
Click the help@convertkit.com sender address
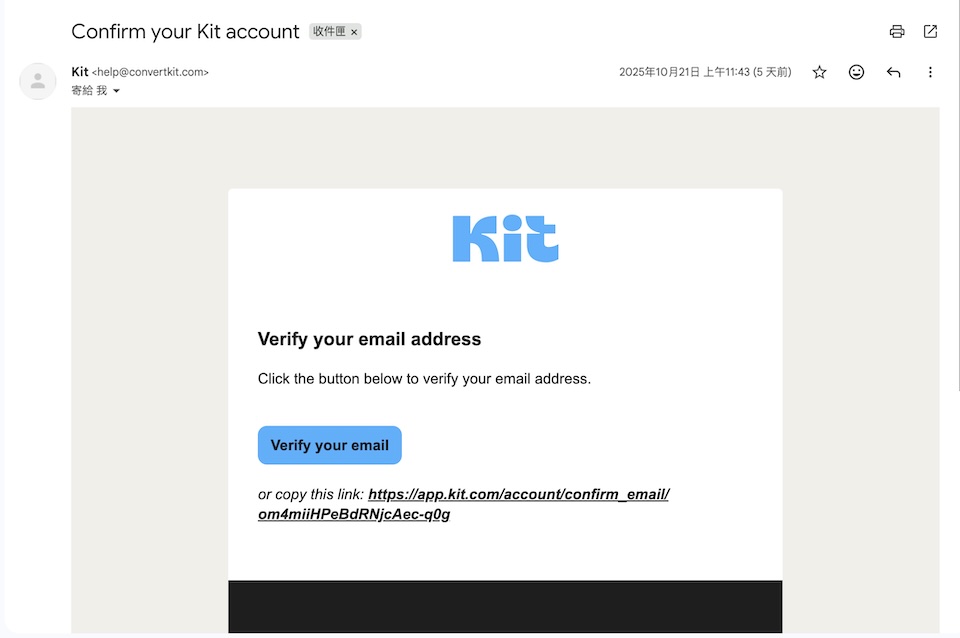coord(150,72)
